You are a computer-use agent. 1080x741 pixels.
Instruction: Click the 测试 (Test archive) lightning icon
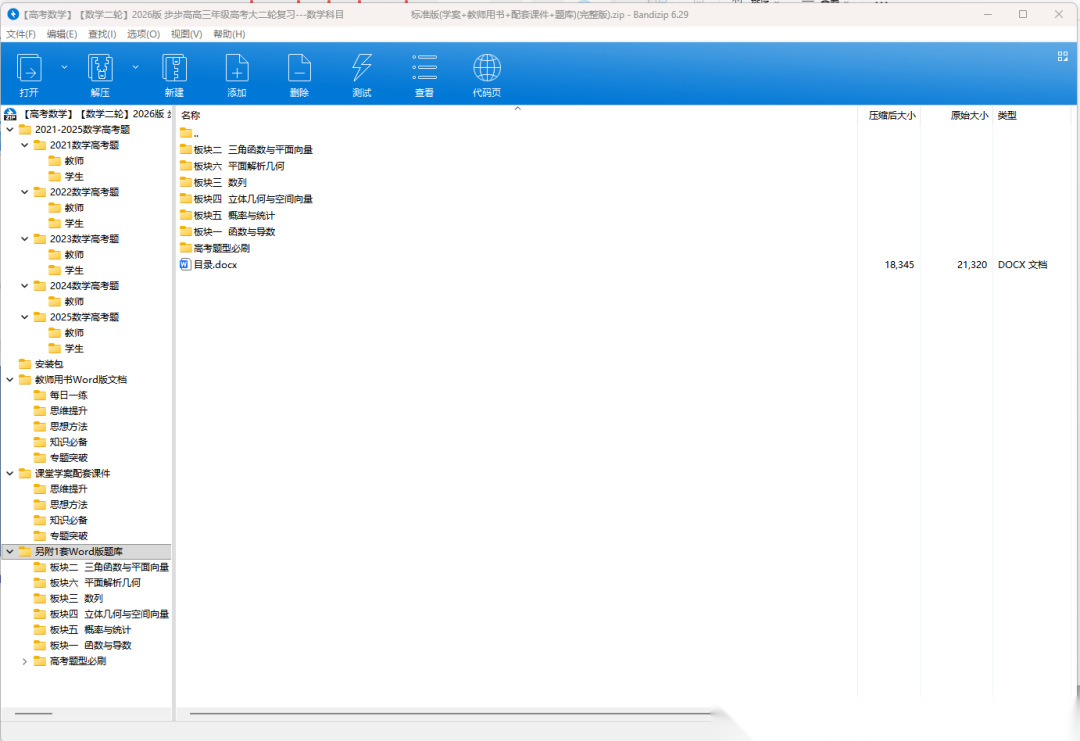click(361, 69)
